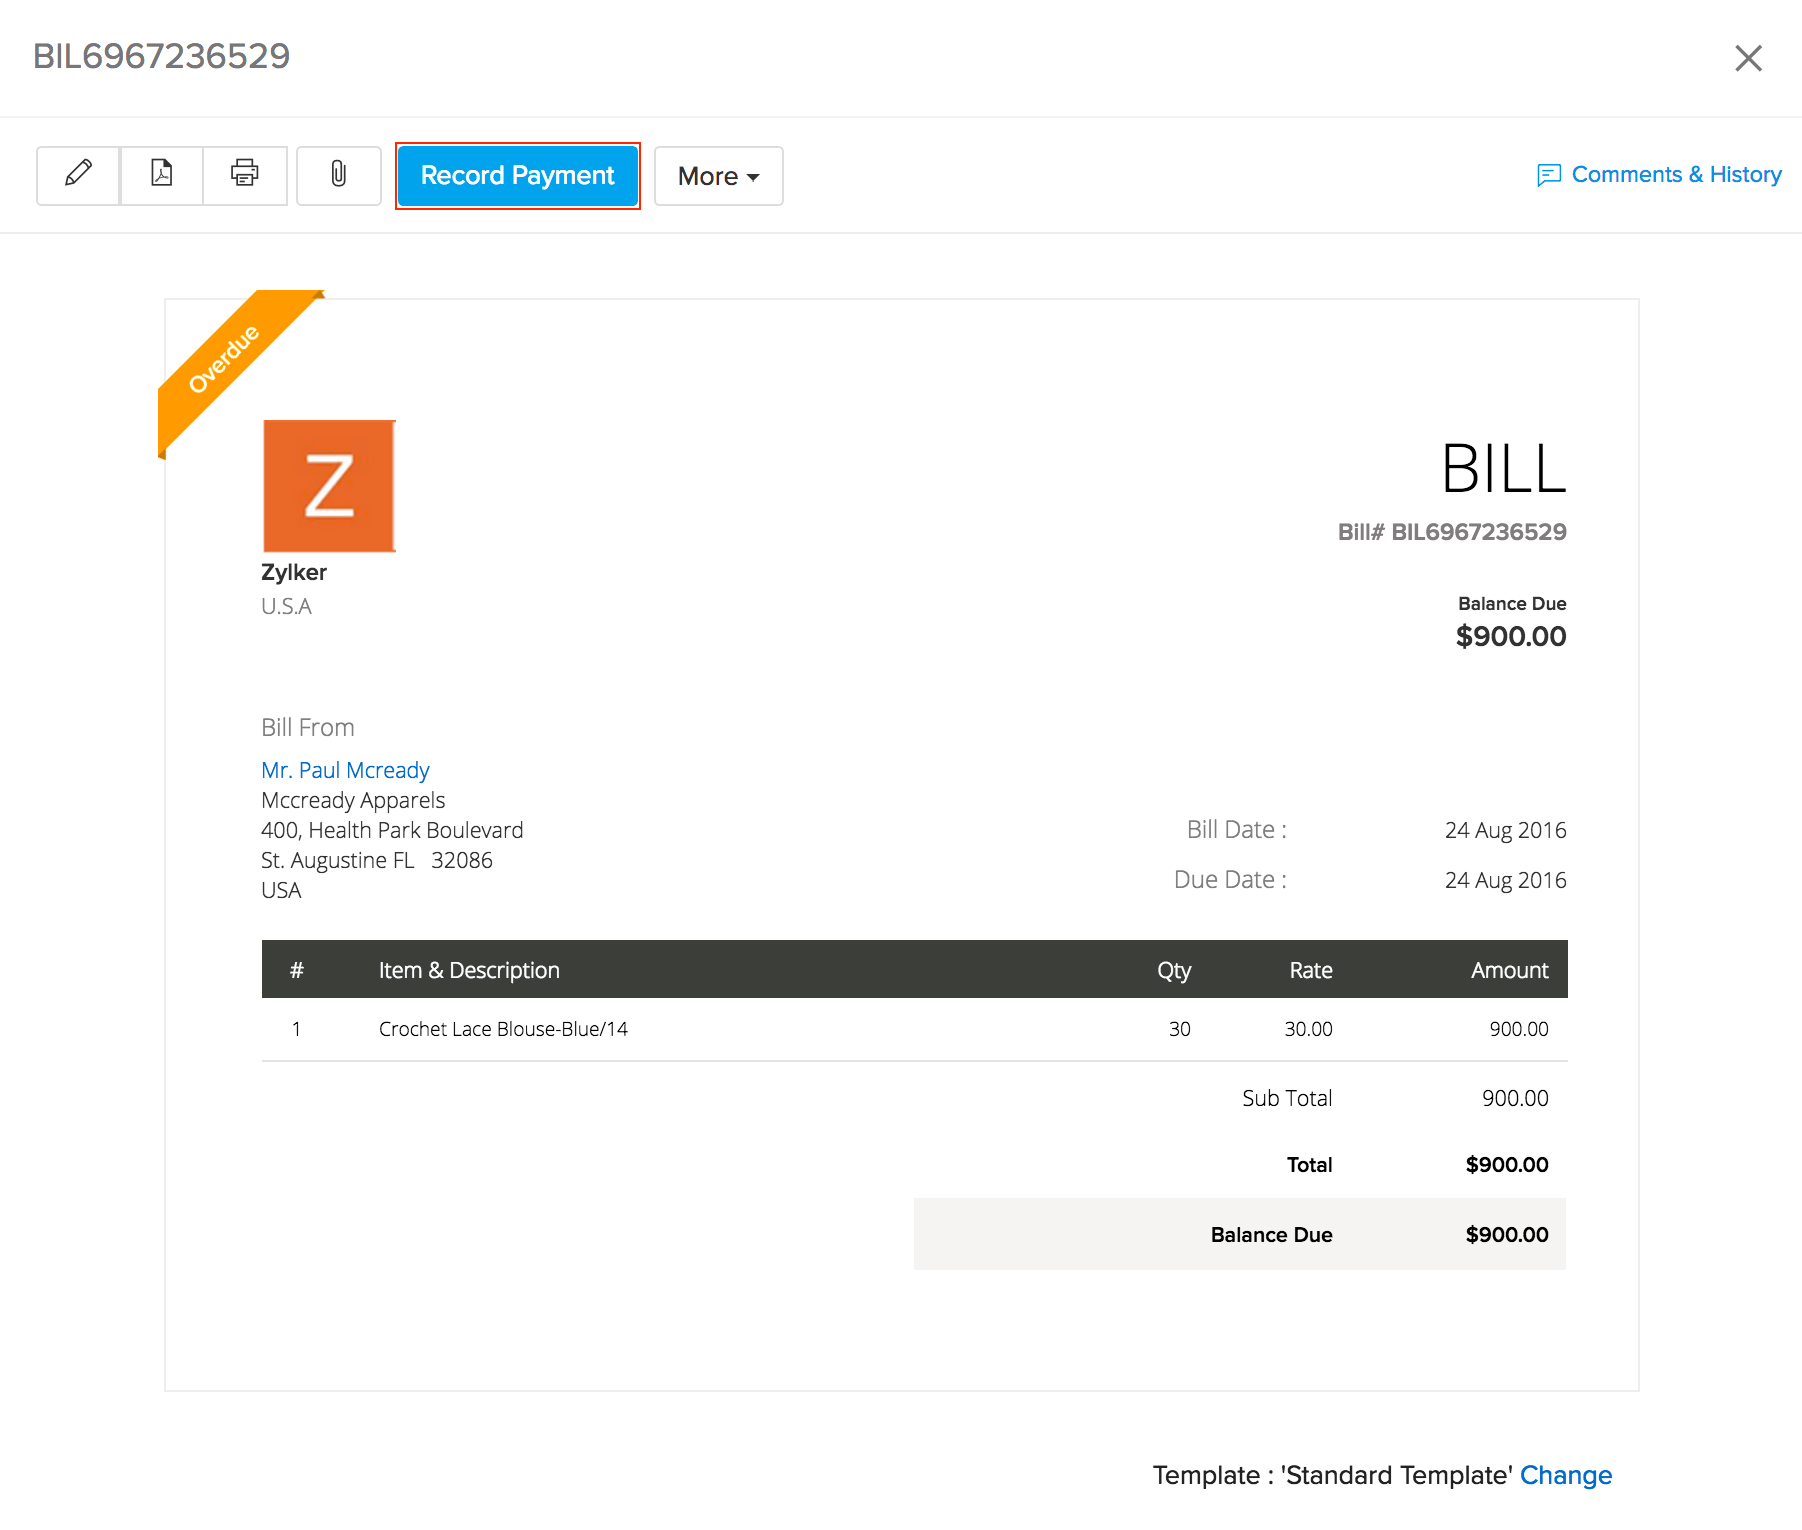Click the Zylker company logo

click(328, 486)
